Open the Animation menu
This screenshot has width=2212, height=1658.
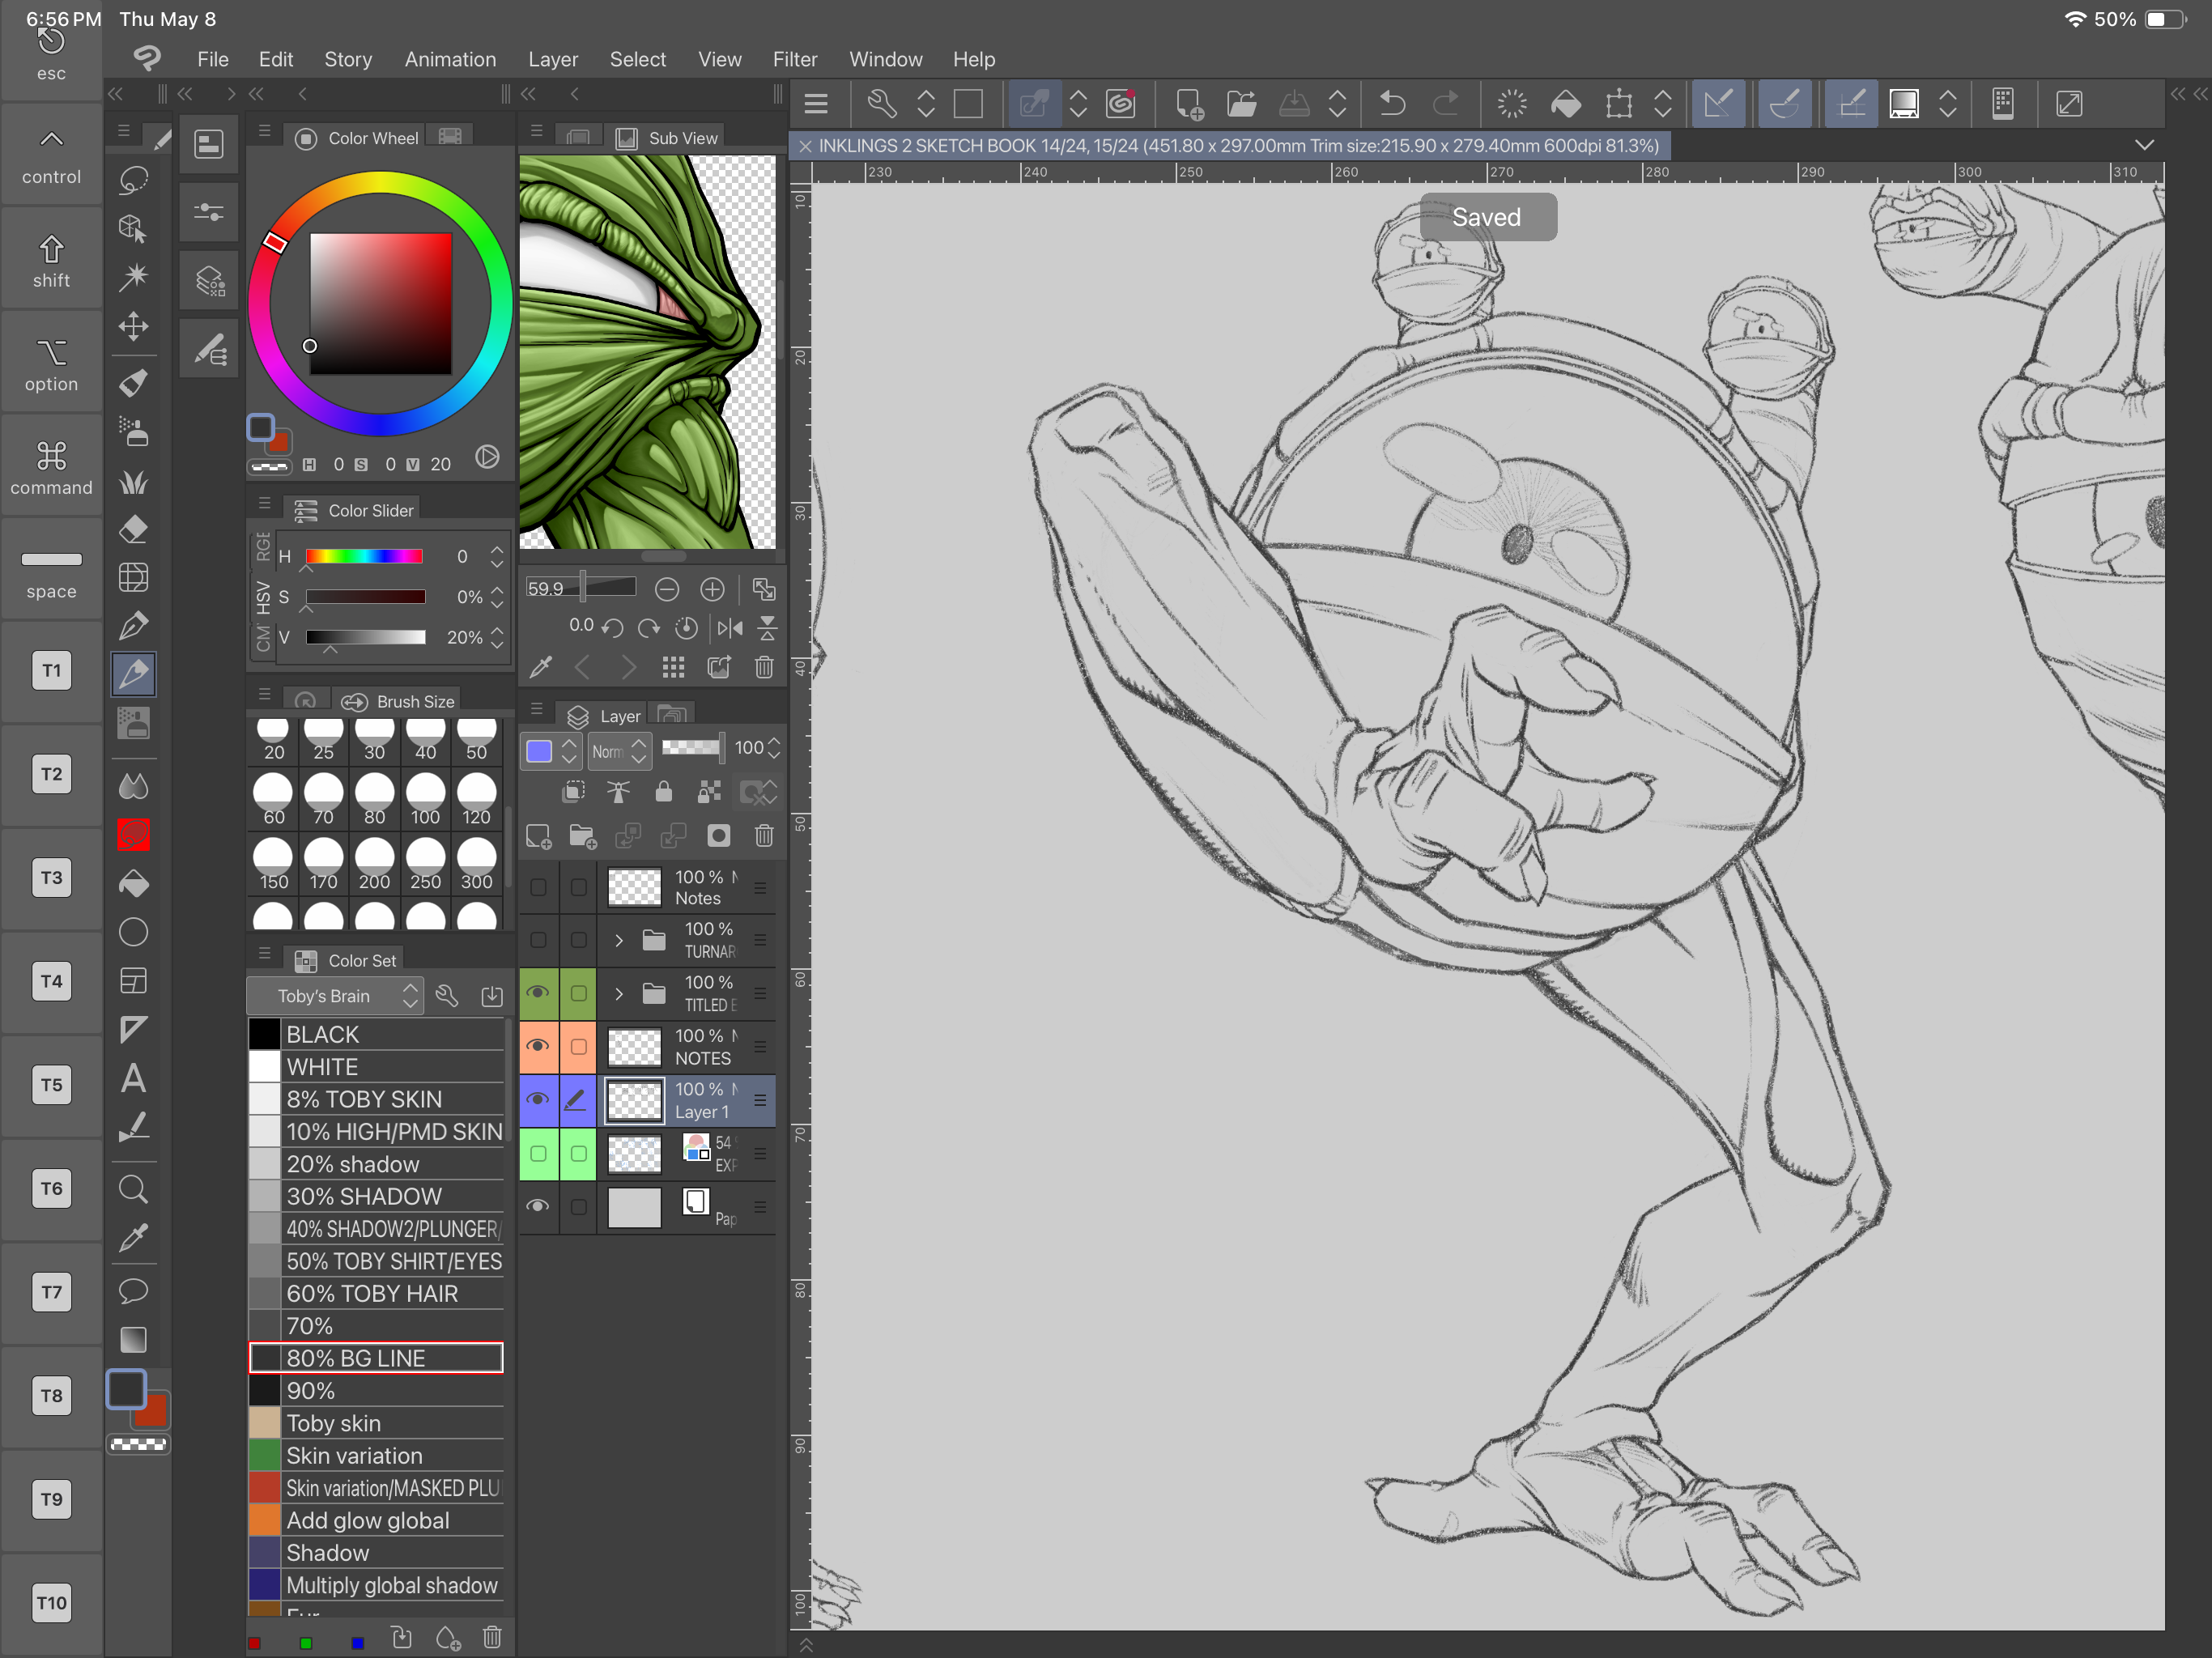tap(450, 60)
